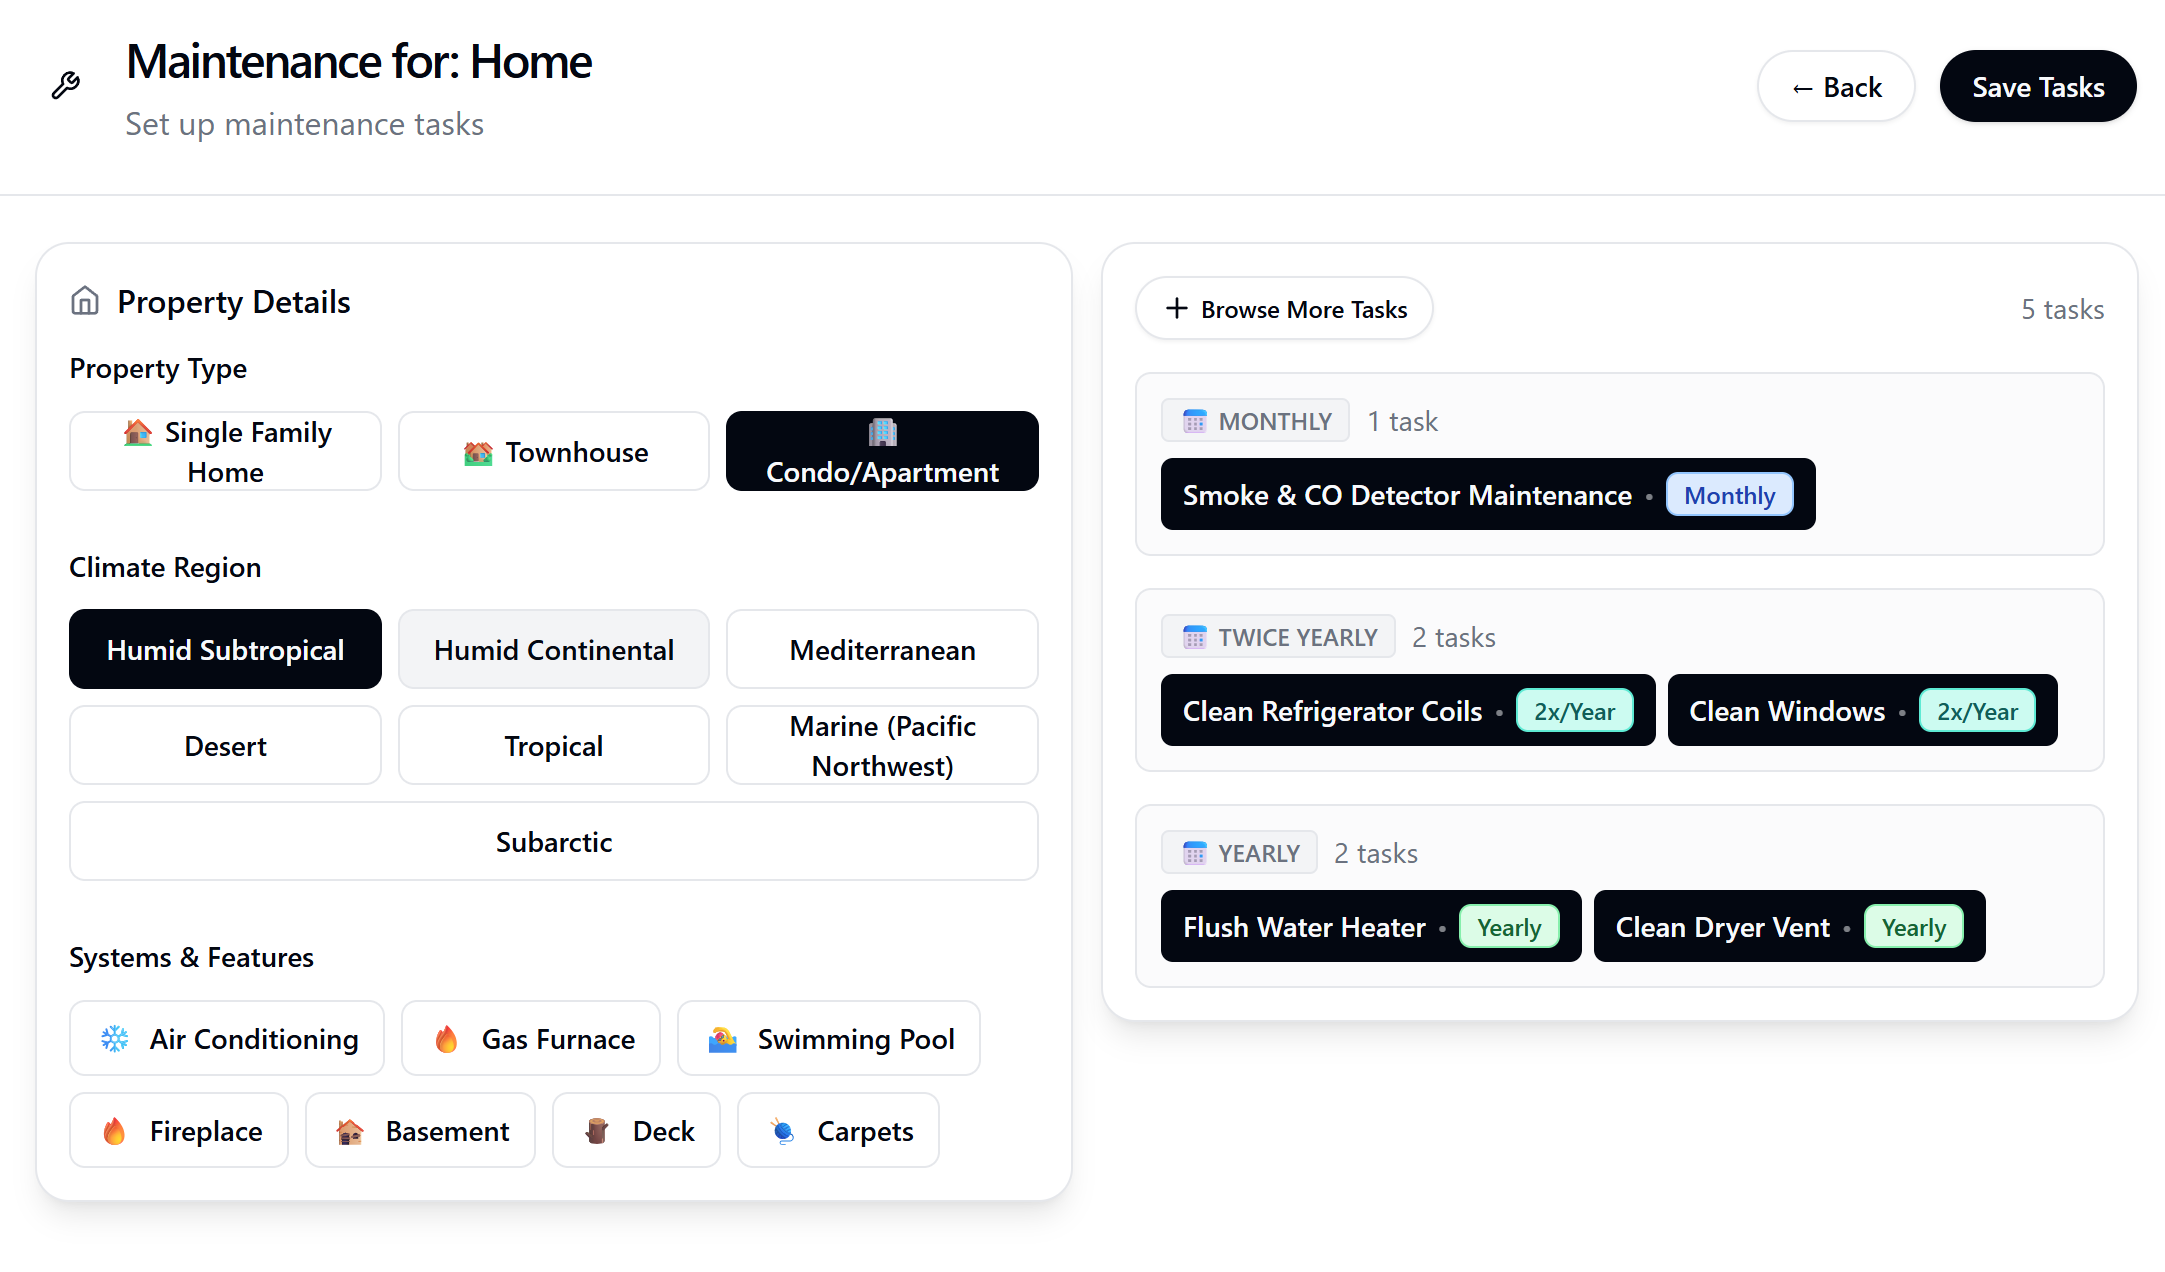
Task: Click the flame icon on Gas Furnace
Action: pyautogui.click(x=449, y=1038)
